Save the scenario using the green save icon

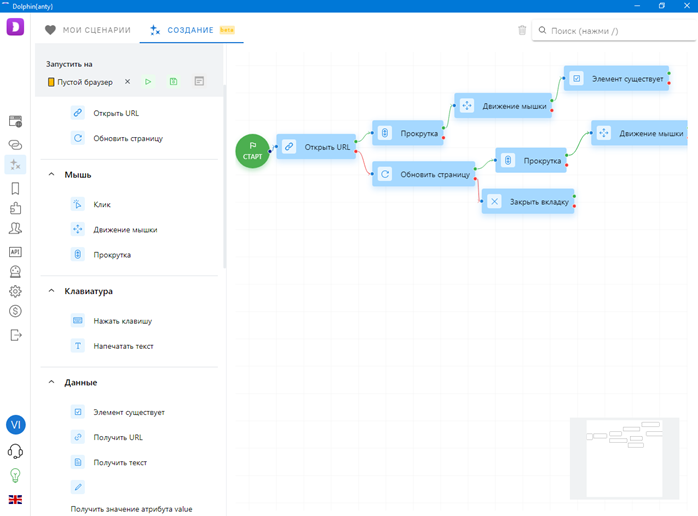tap(173, 81)
